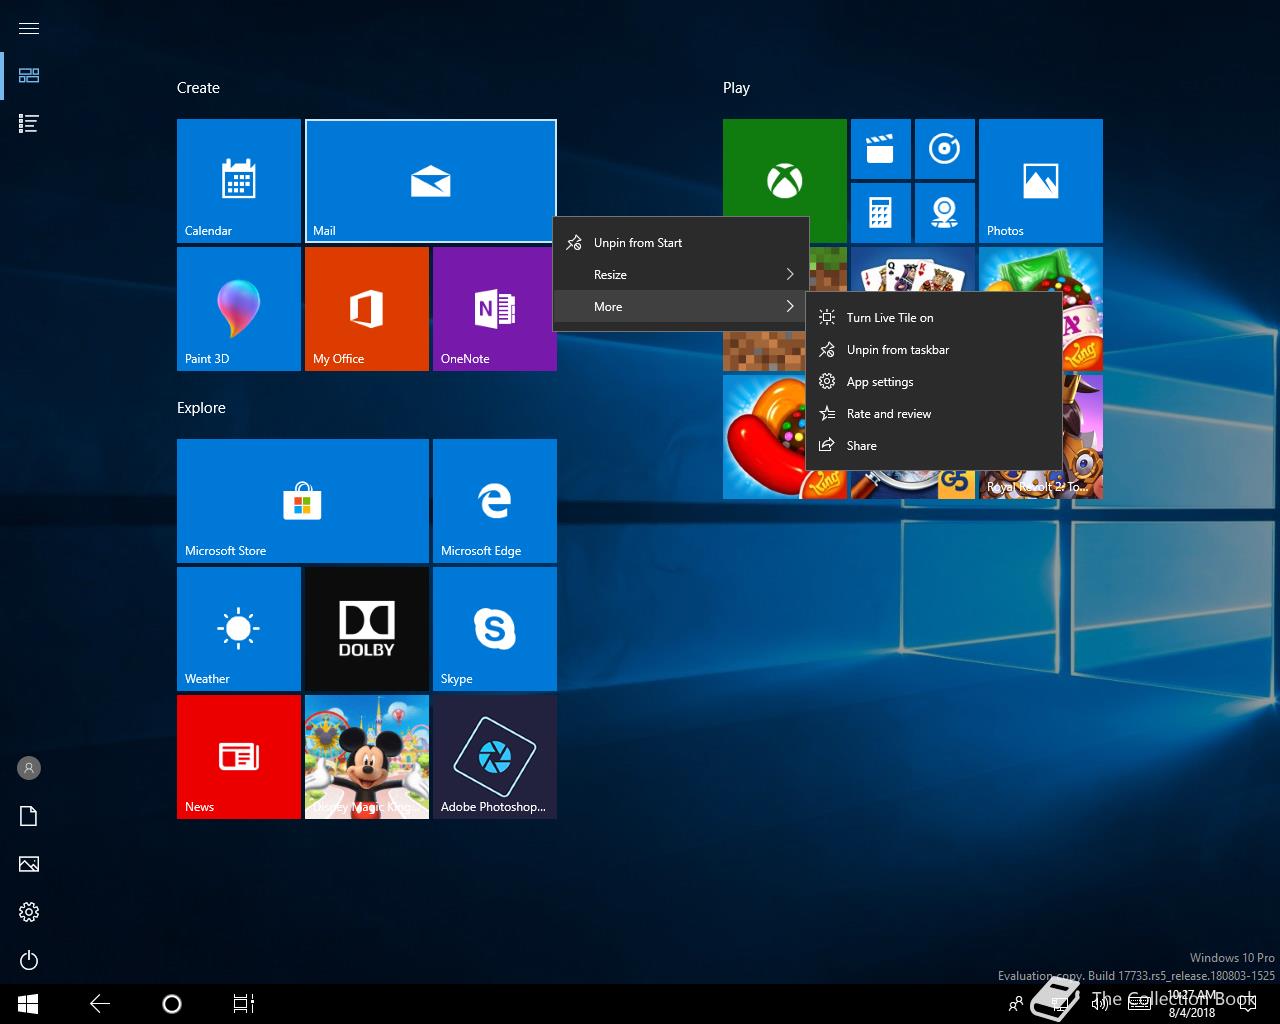Open the Power options button
1280x1024 pixels.
point(29,960)
